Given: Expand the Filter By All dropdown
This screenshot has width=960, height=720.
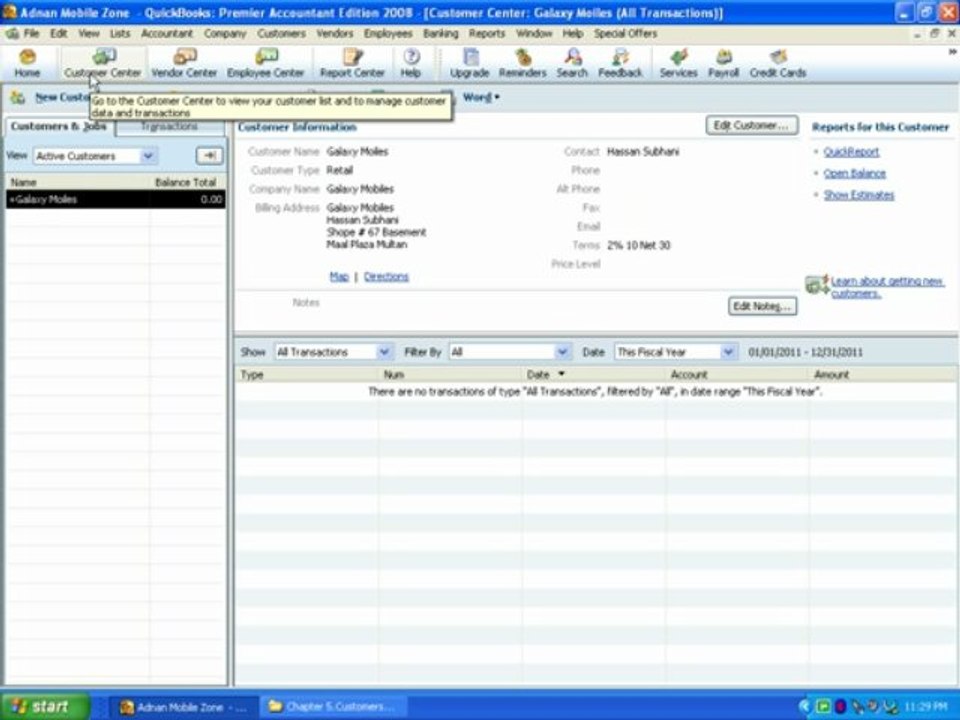Looking at the screenshot, I should [562, 352].
